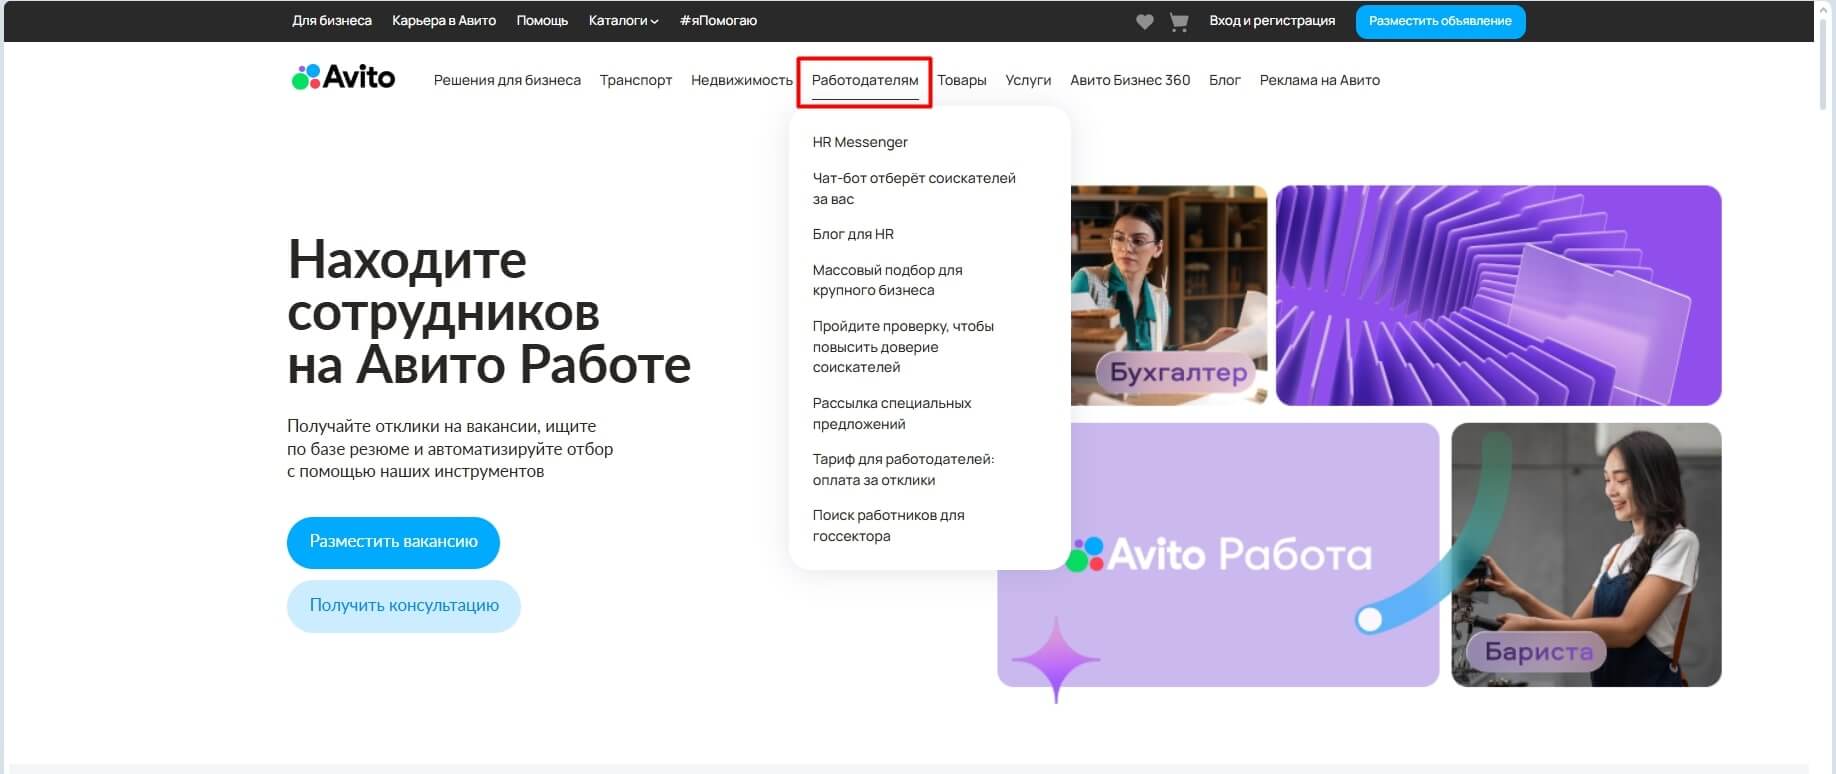Open Карьера в Авито link
Viewport: 1836px width, 774px height.
444,21
